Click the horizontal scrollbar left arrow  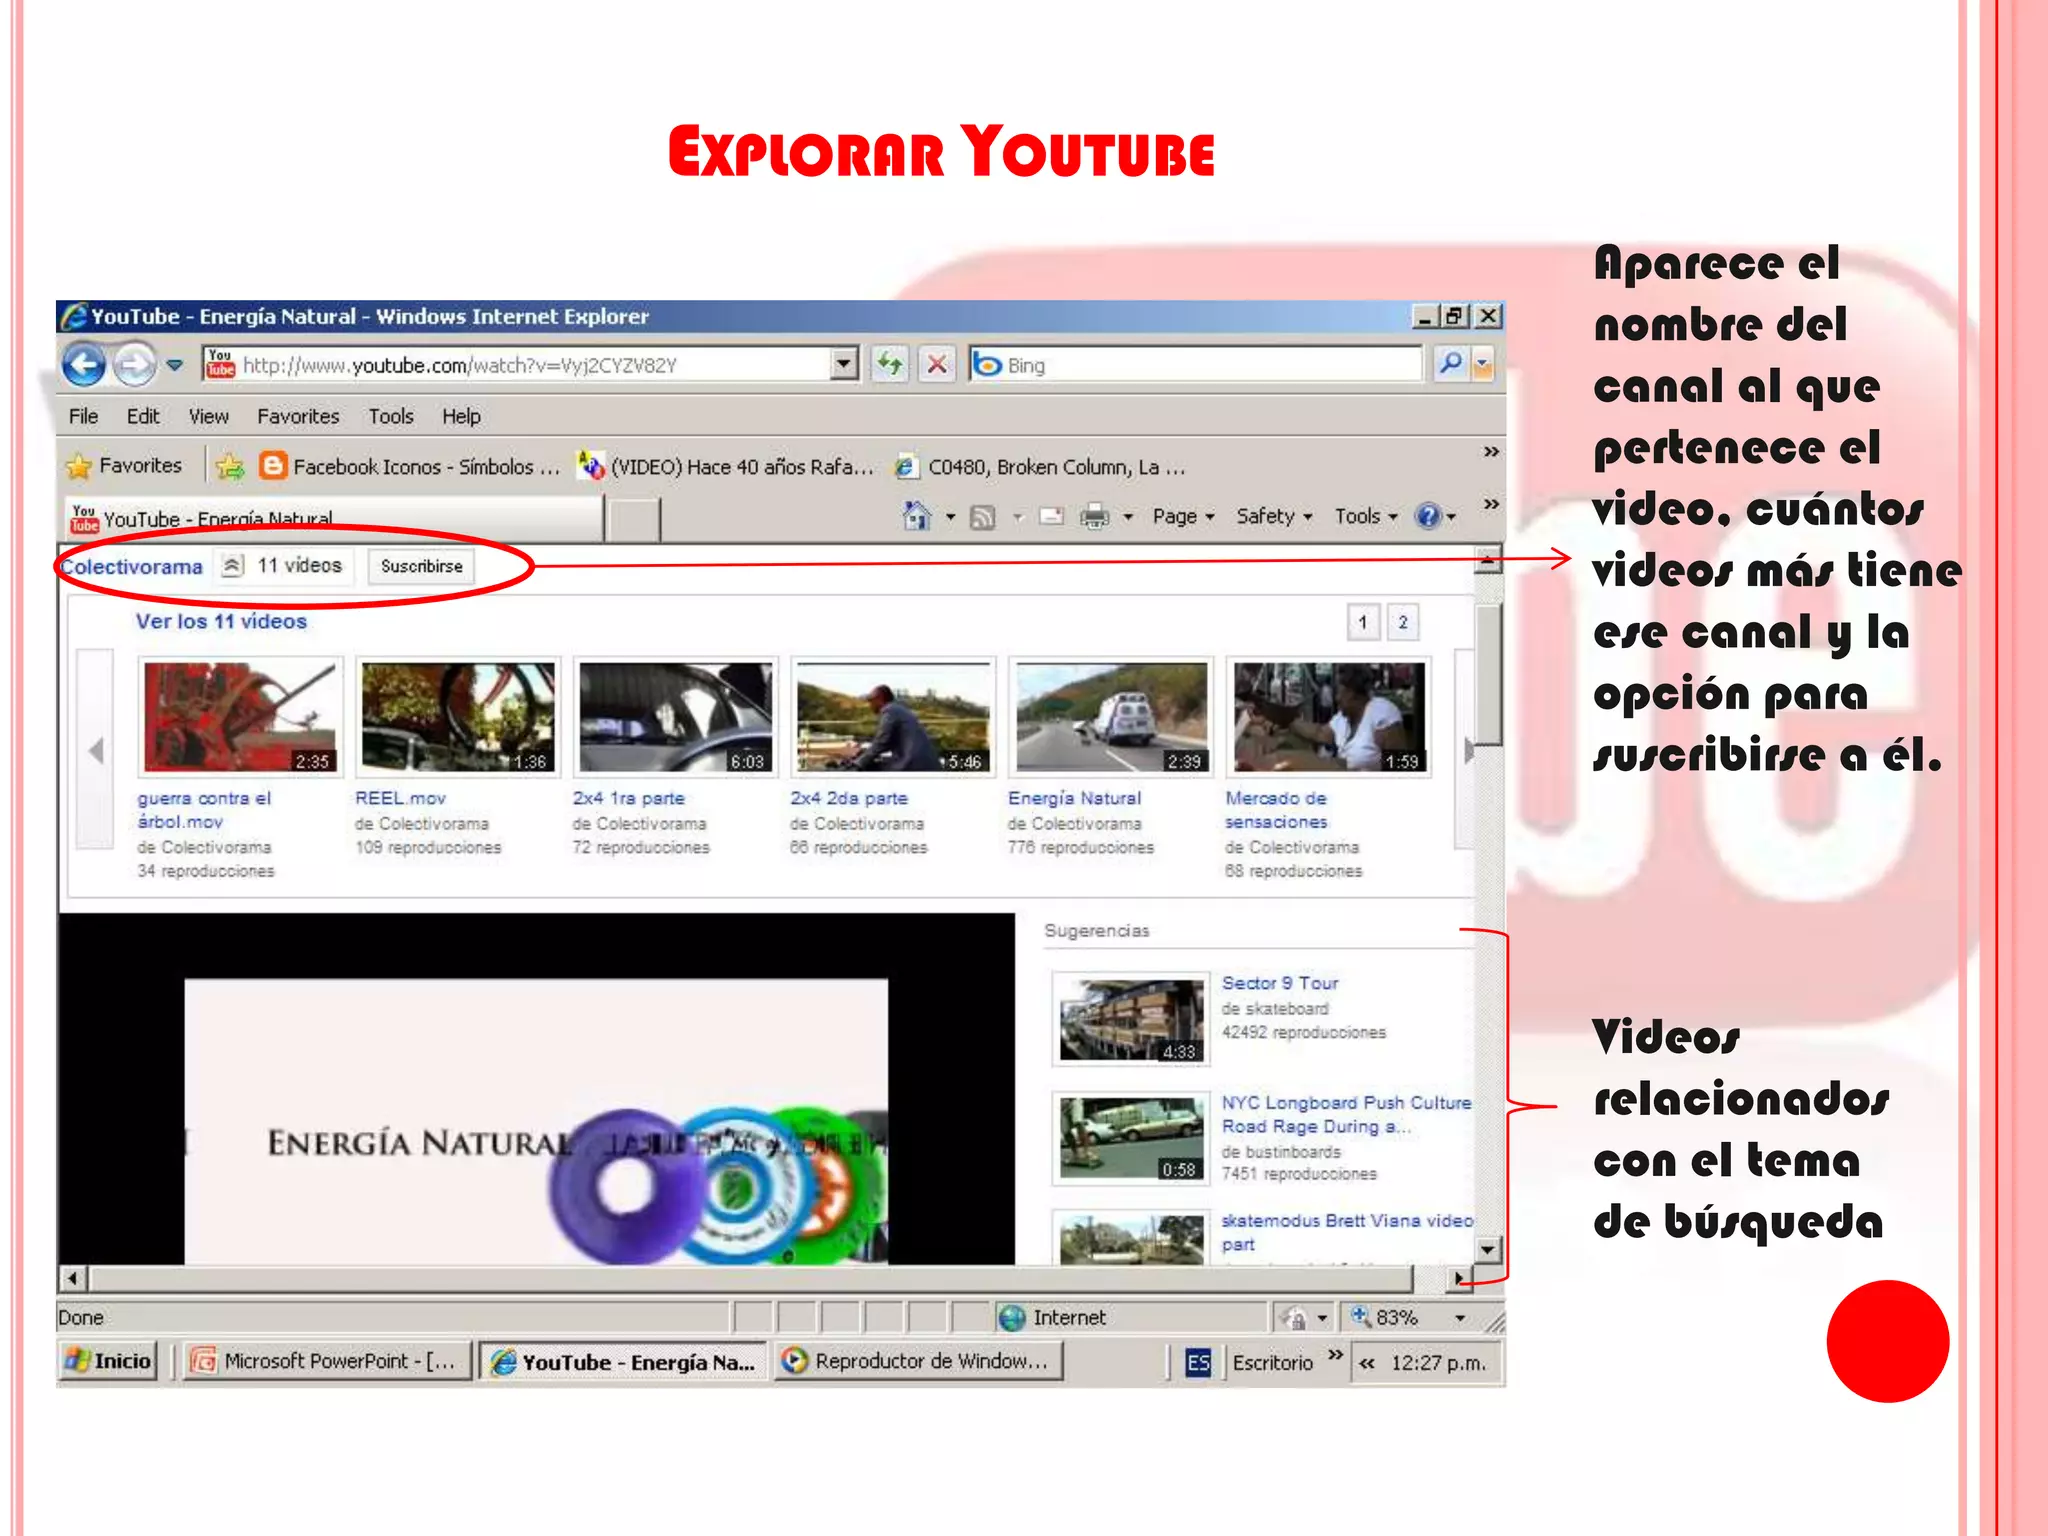72,1278
